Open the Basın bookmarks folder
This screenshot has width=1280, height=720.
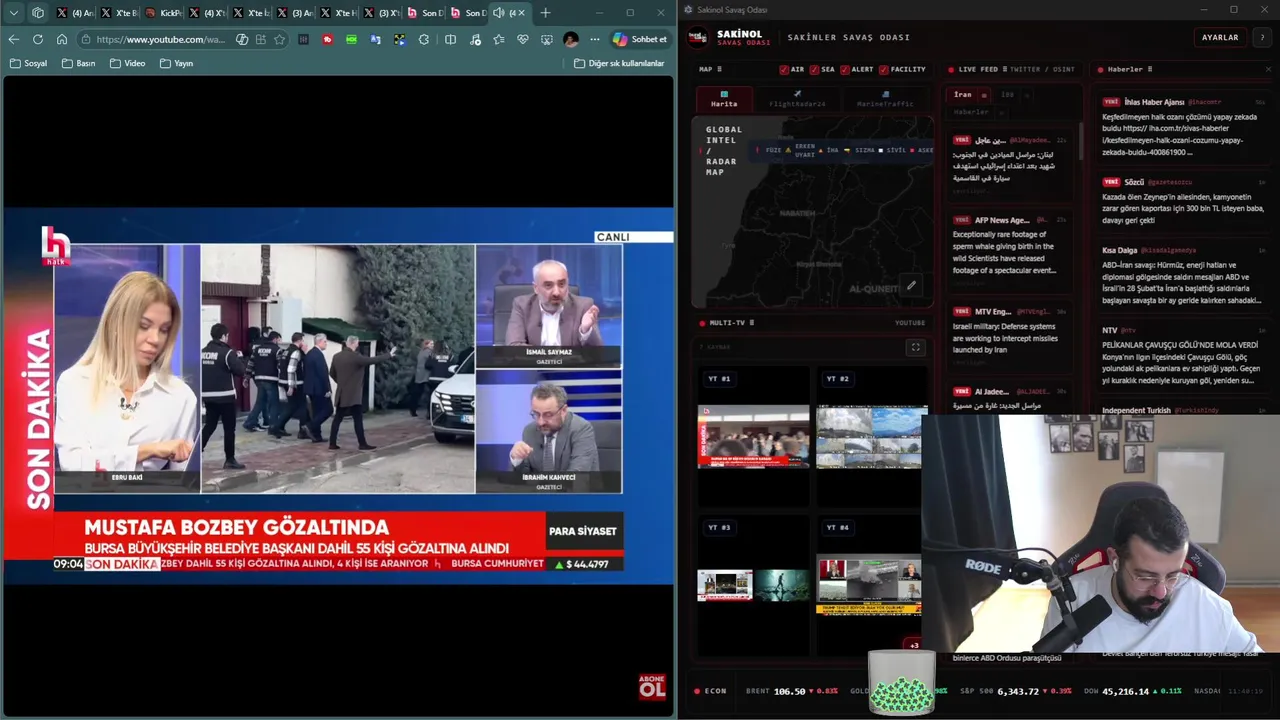click(x=79, y=63)
